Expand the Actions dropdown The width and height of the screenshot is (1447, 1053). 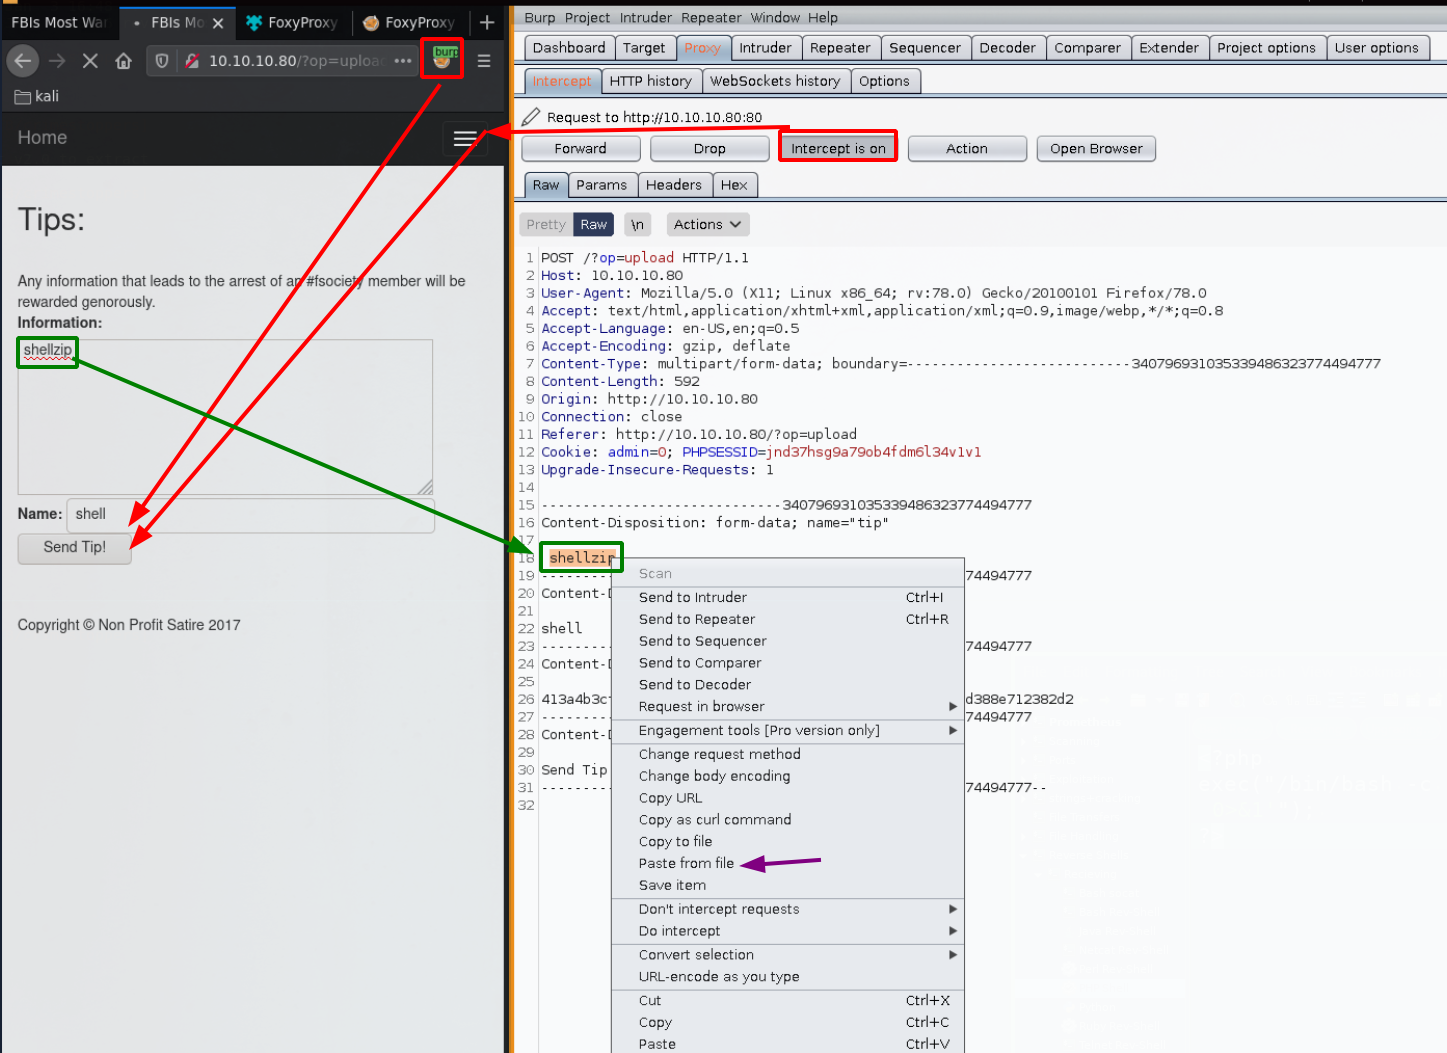[707, 225]
